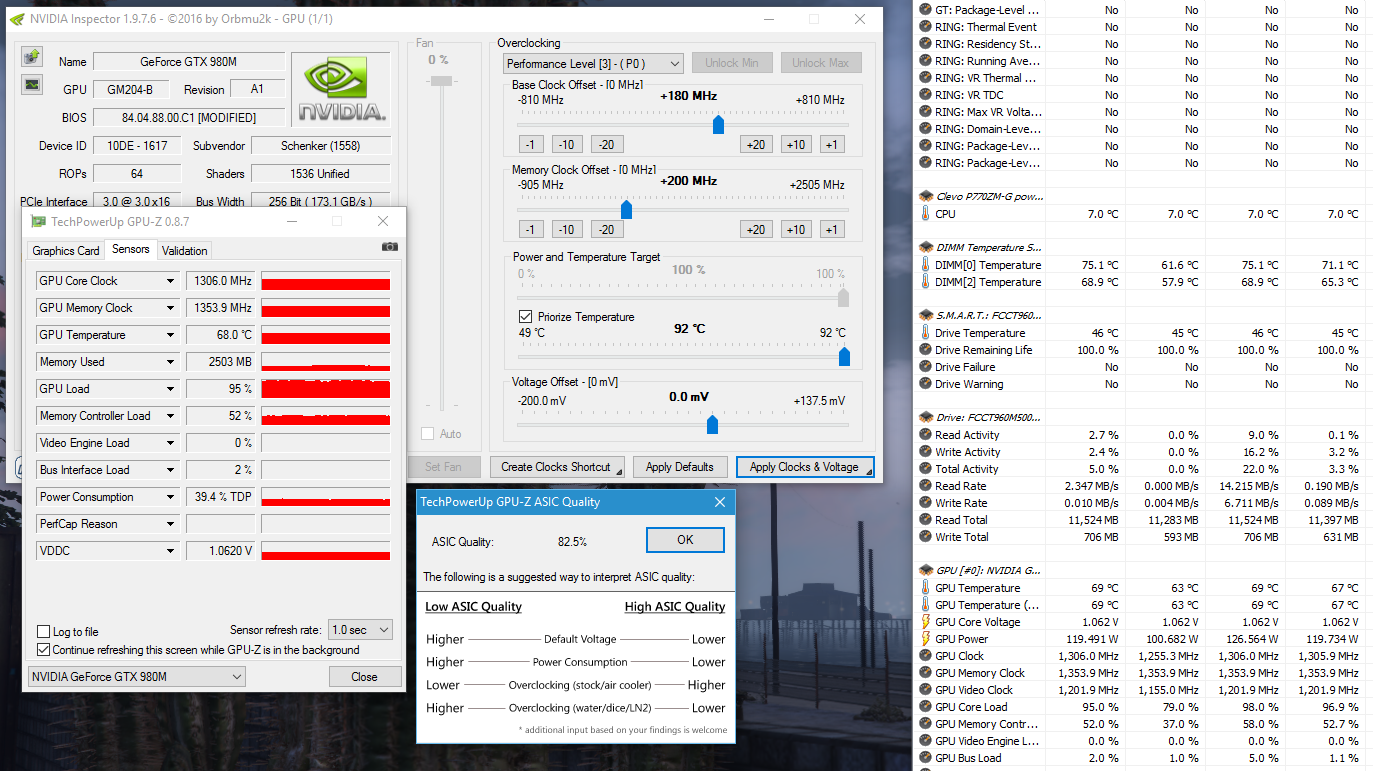Click the Apply Defaults button
This screenshot has height=771, width=1373.
680,467
